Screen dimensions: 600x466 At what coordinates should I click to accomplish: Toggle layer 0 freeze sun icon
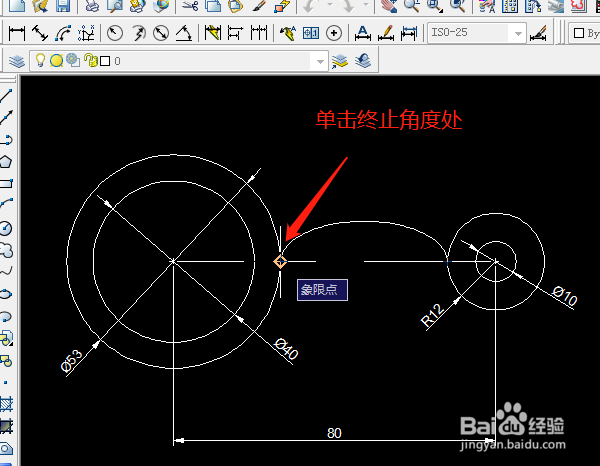click(56, 61)
